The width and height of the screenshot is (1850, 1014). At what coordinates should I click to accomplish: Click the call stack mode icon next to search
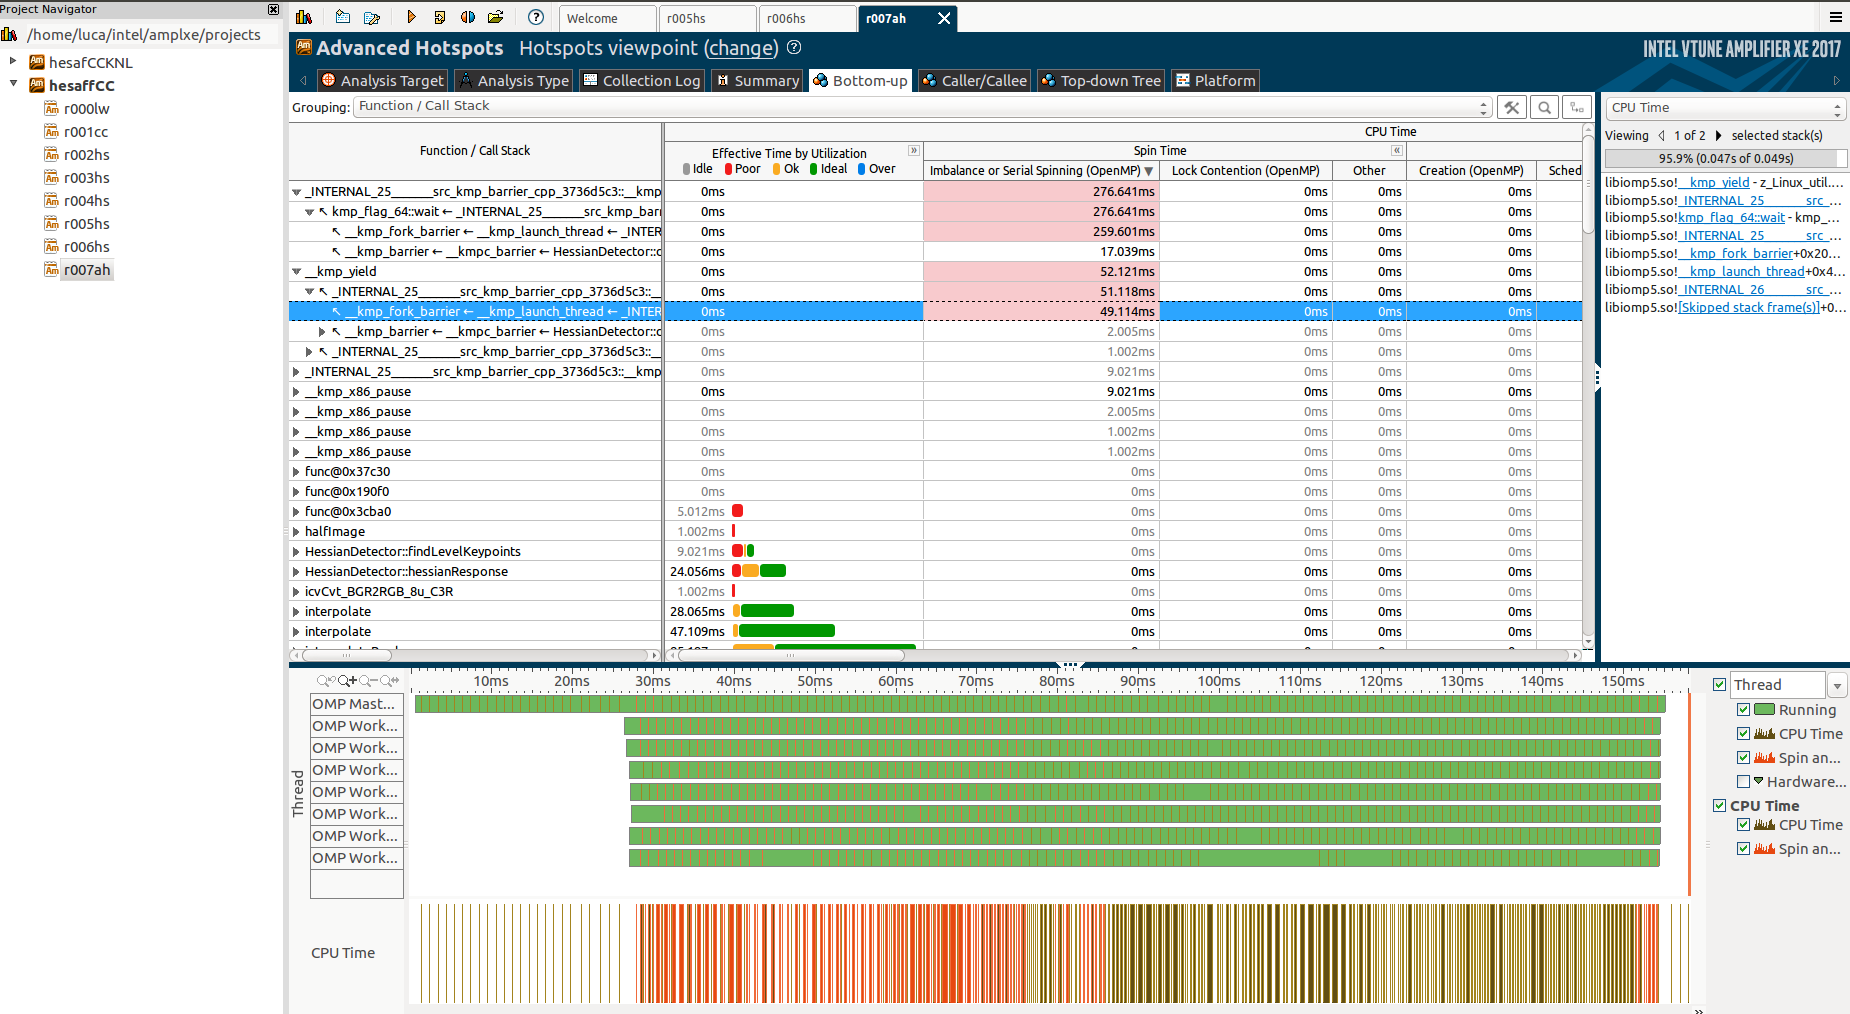click(1577, 107)
